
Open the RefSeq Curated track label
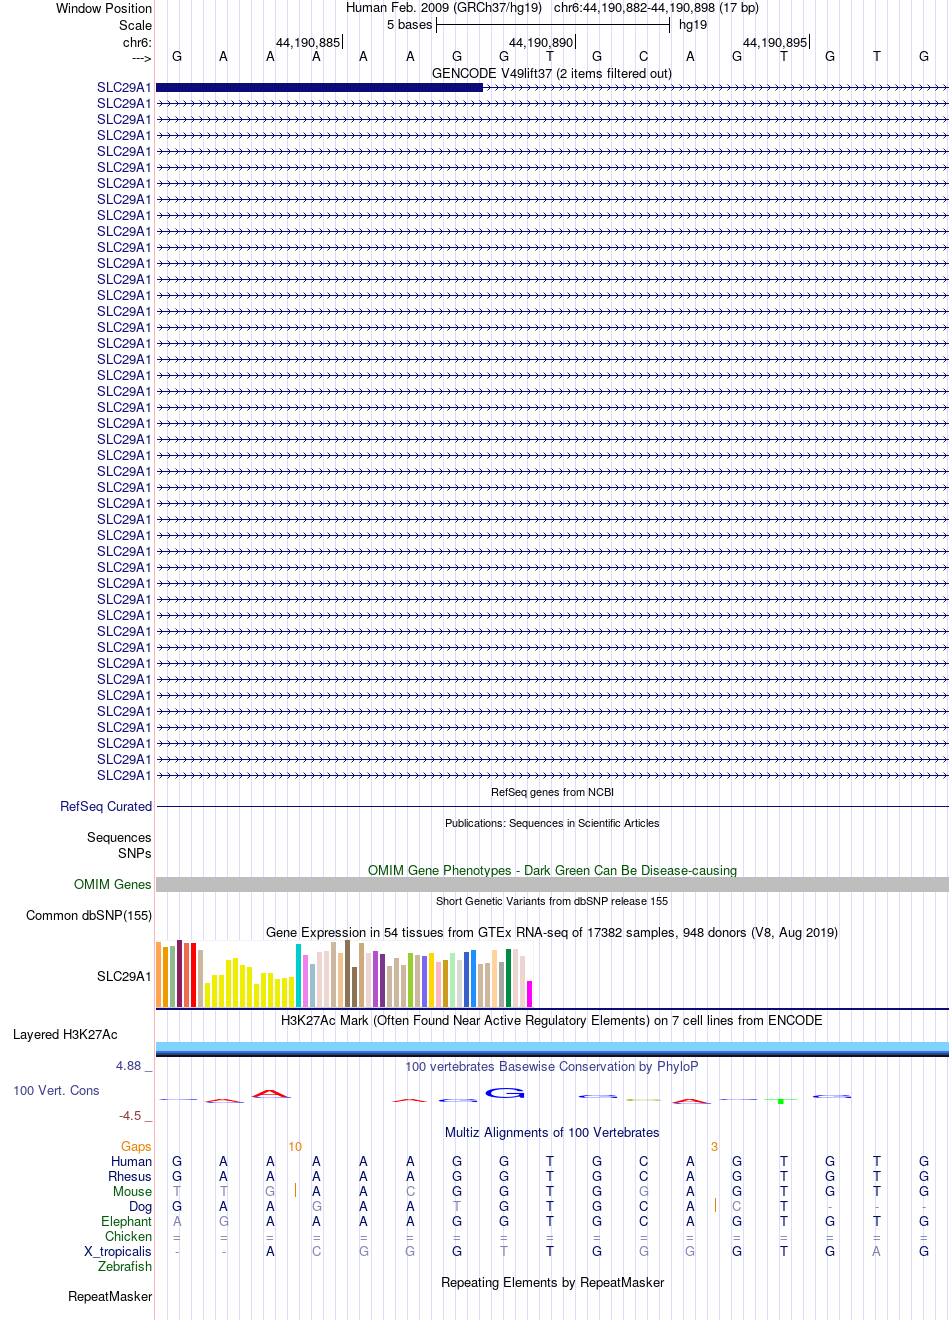[x=106, y=806]
